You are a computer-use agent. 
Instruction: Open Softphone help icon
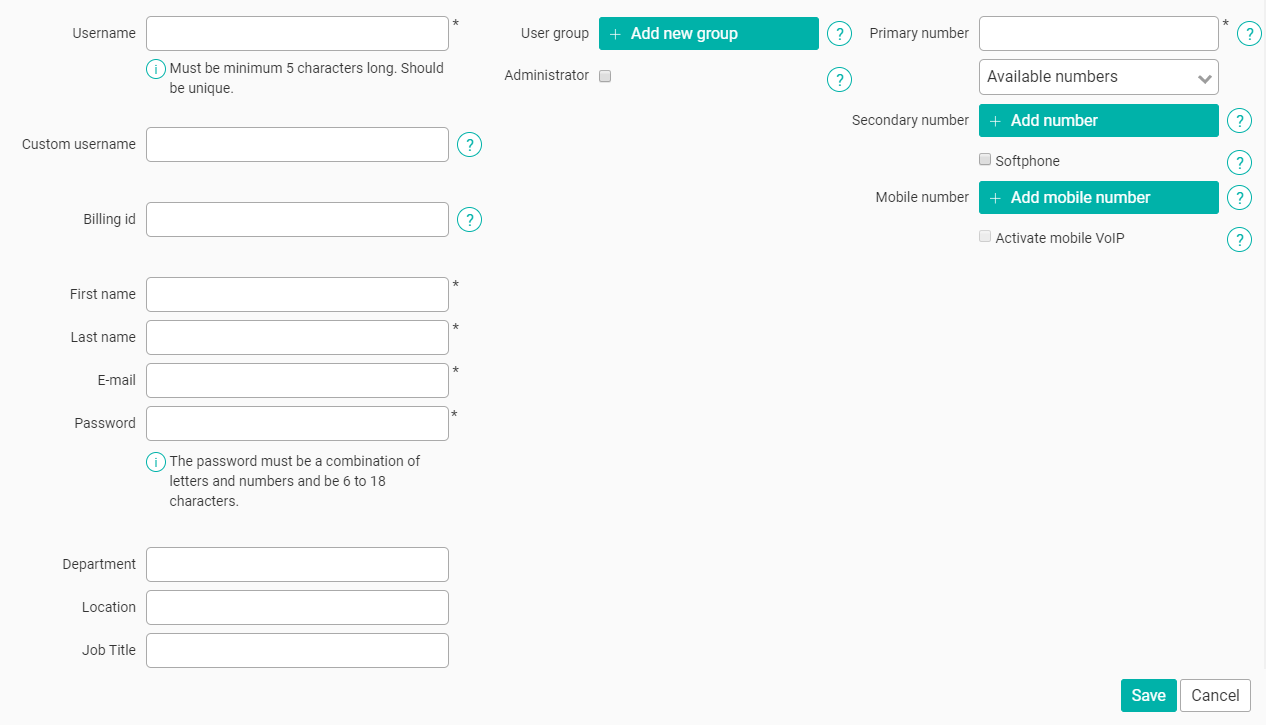pos(1239,163)
